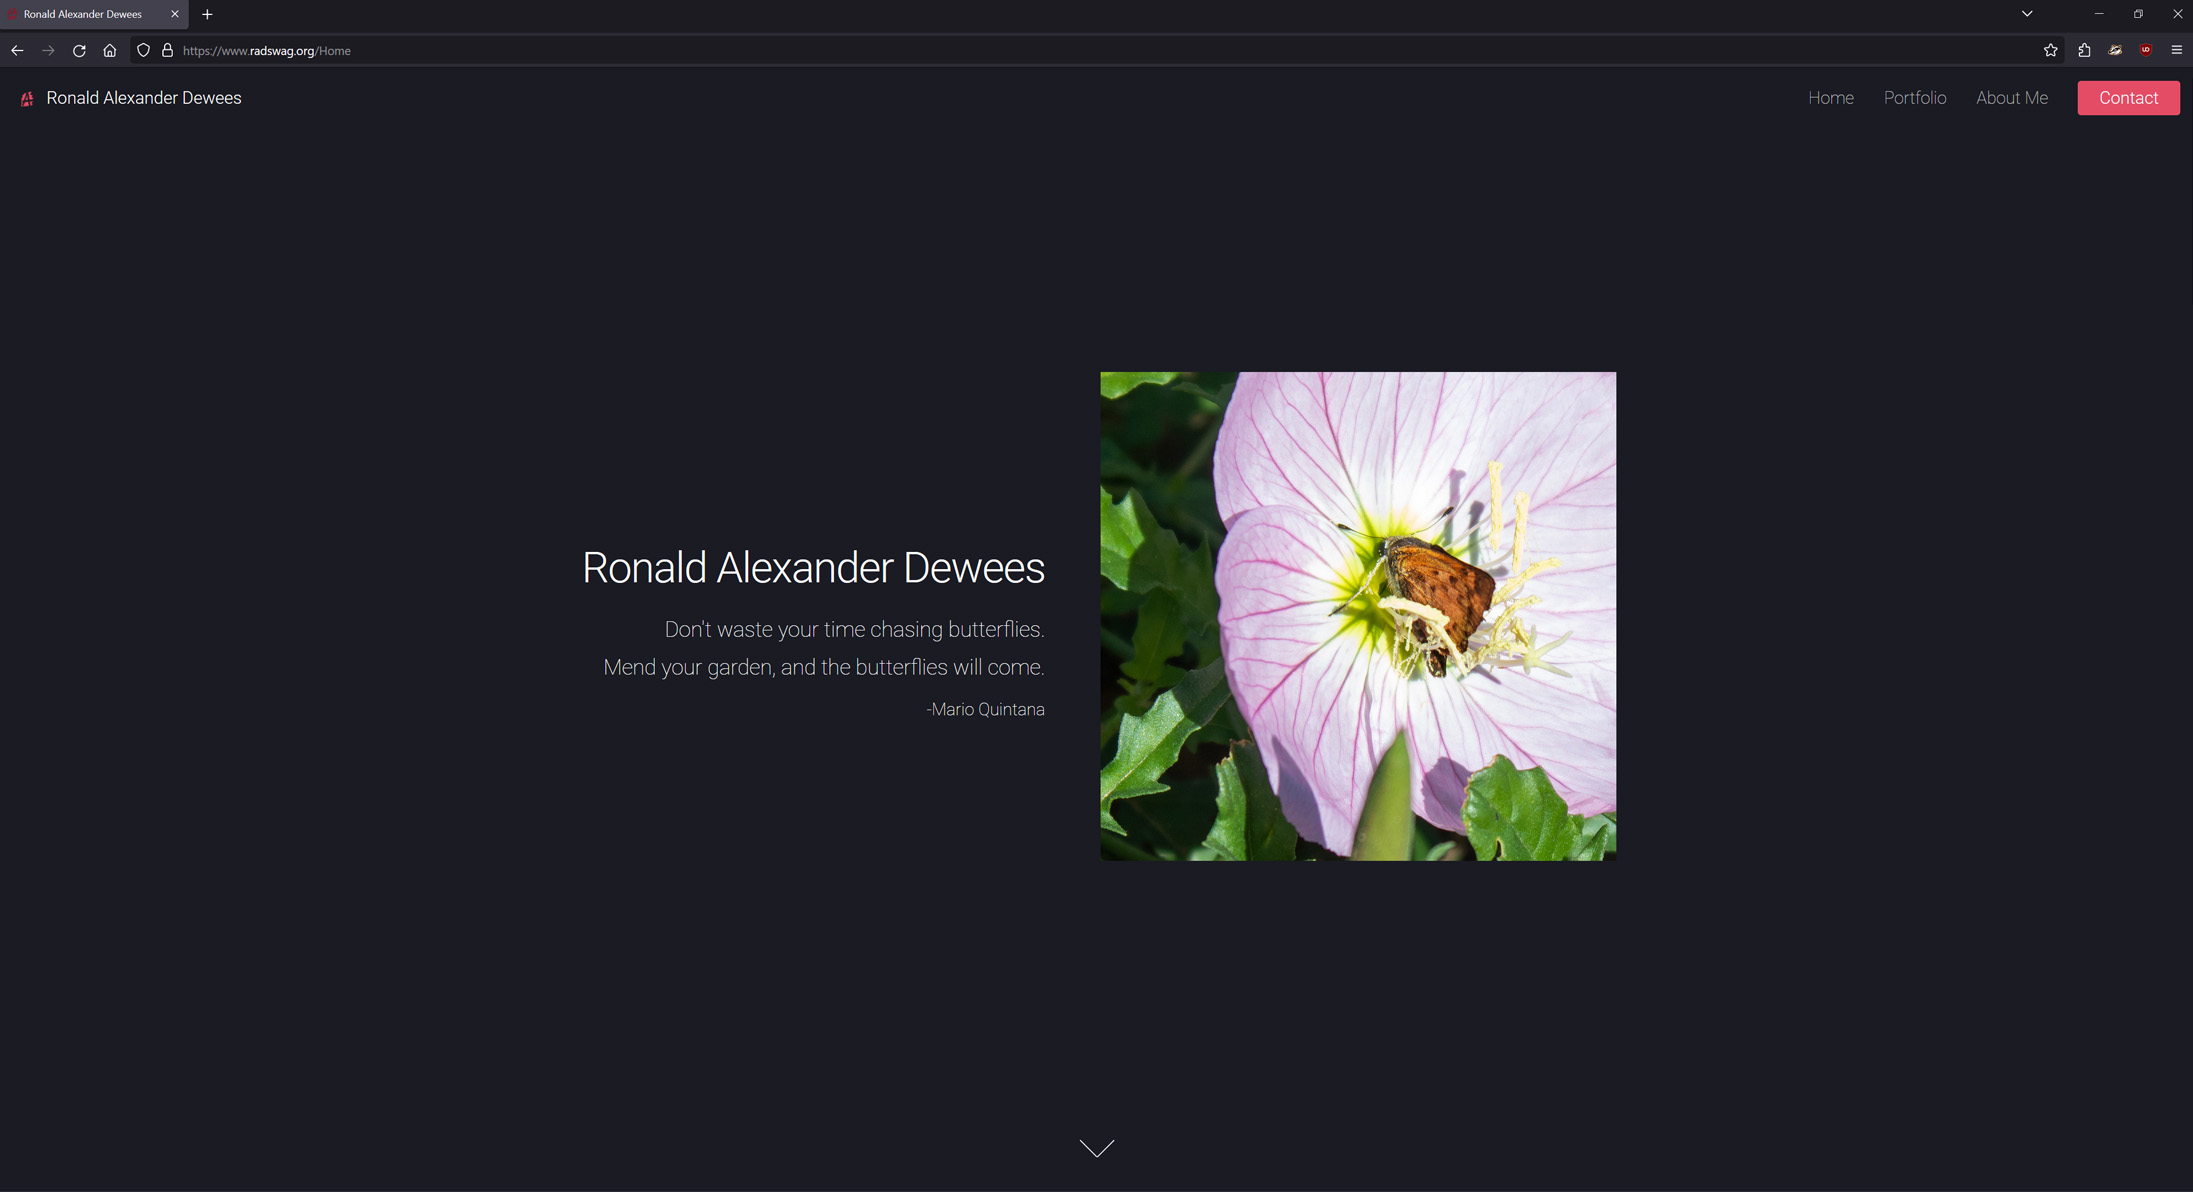The width and height of the screenshot is (2193, 1192).
Task: Go to the browser home page
Action: [x=110, y=51]
